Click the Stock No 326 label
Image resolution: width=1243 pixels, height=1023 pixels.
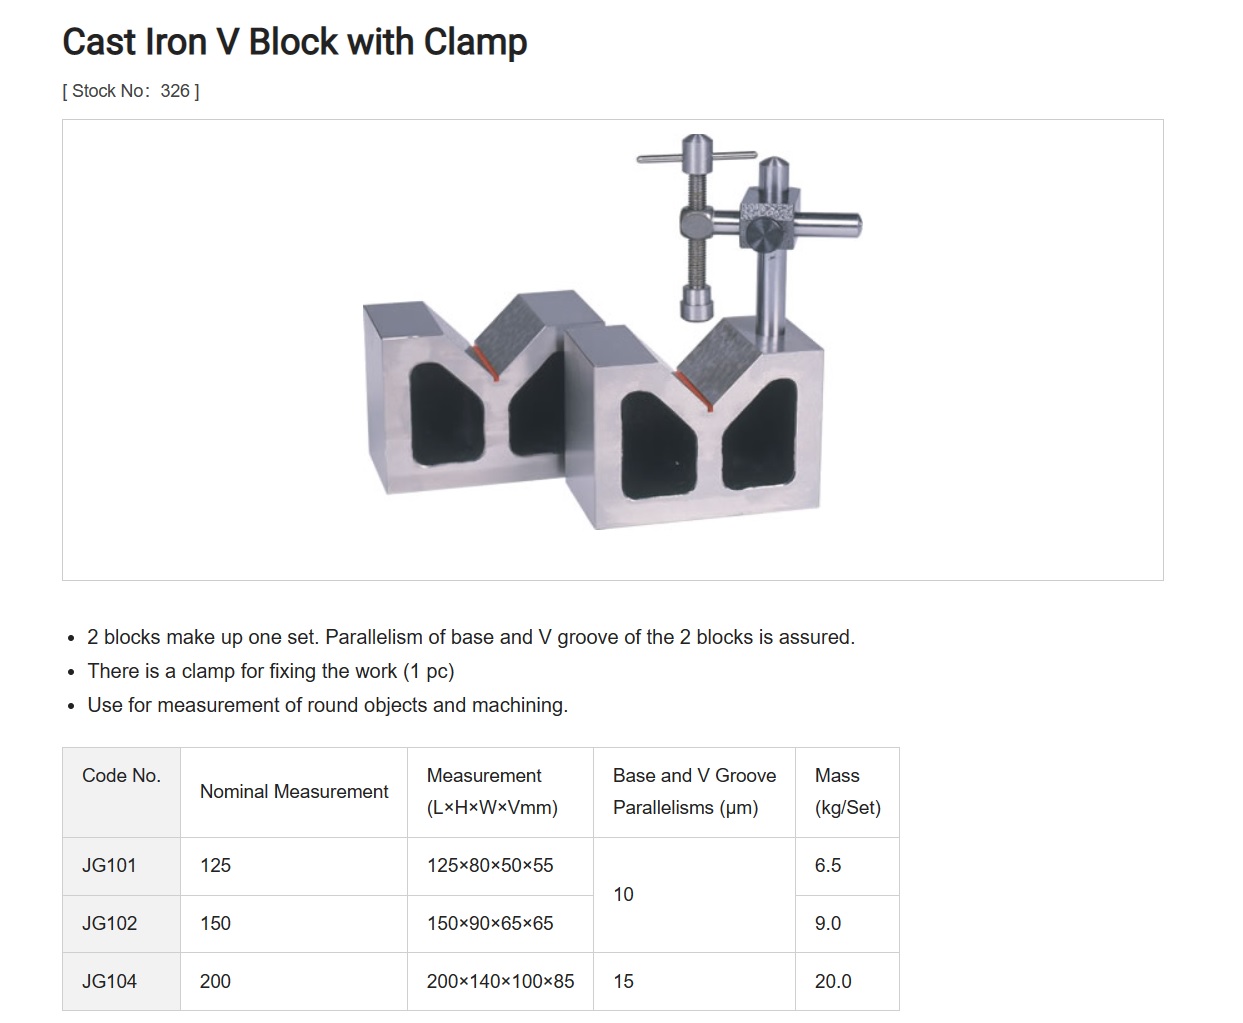point(131,91)
